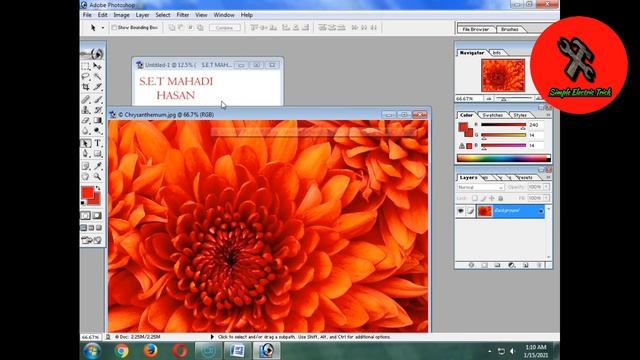Select the Eyedropper tool
The image size is (640, 360).
tap(97, 166)
